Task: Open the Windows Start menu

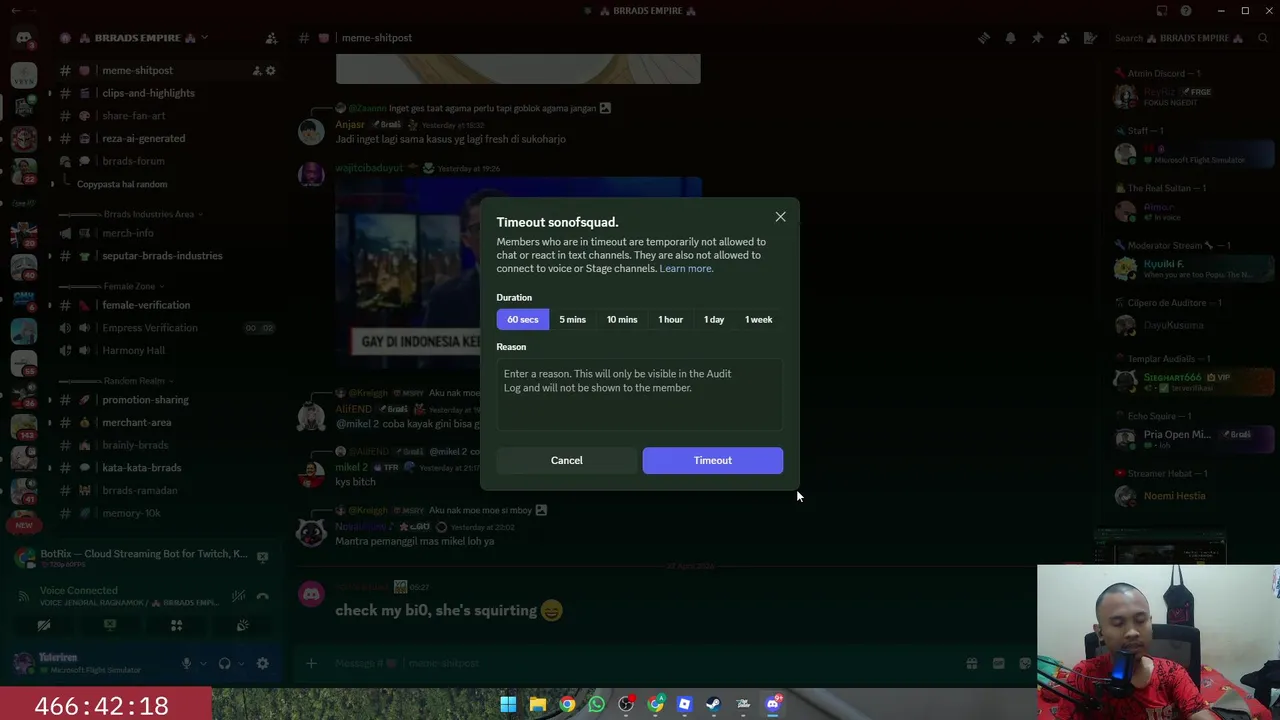Action: tap(508, 704)
